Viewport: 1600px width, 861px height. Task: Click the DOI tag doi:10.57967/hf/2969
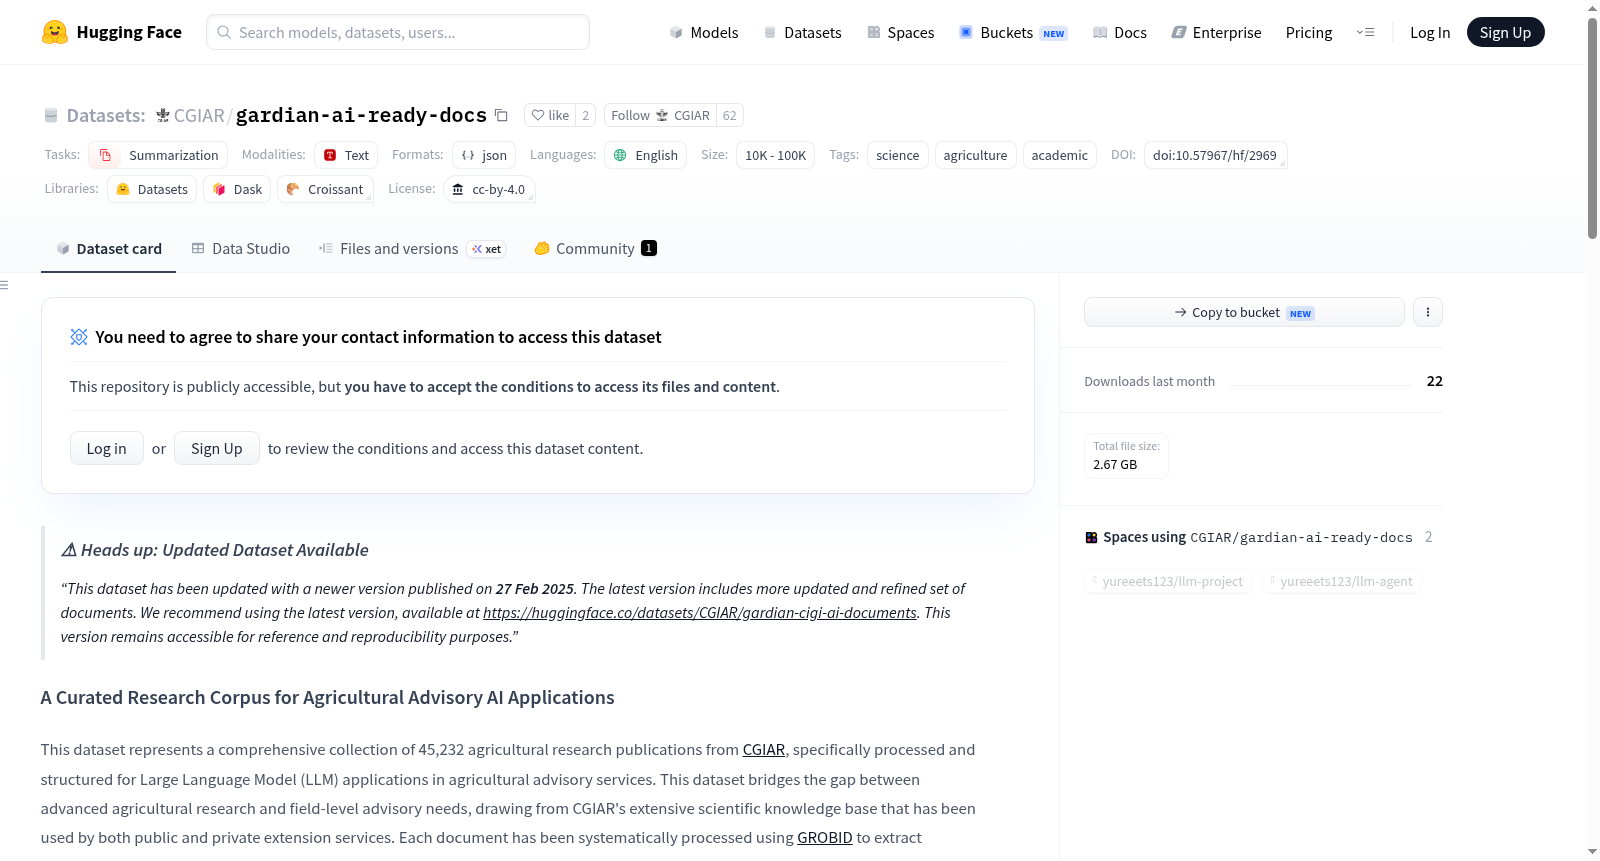click(x=1215, y=155)
